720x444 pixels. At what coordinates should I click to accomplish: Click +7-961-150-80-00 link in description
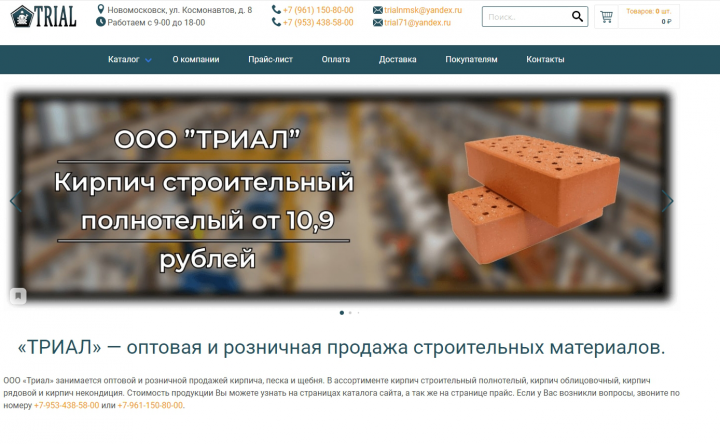150,405
